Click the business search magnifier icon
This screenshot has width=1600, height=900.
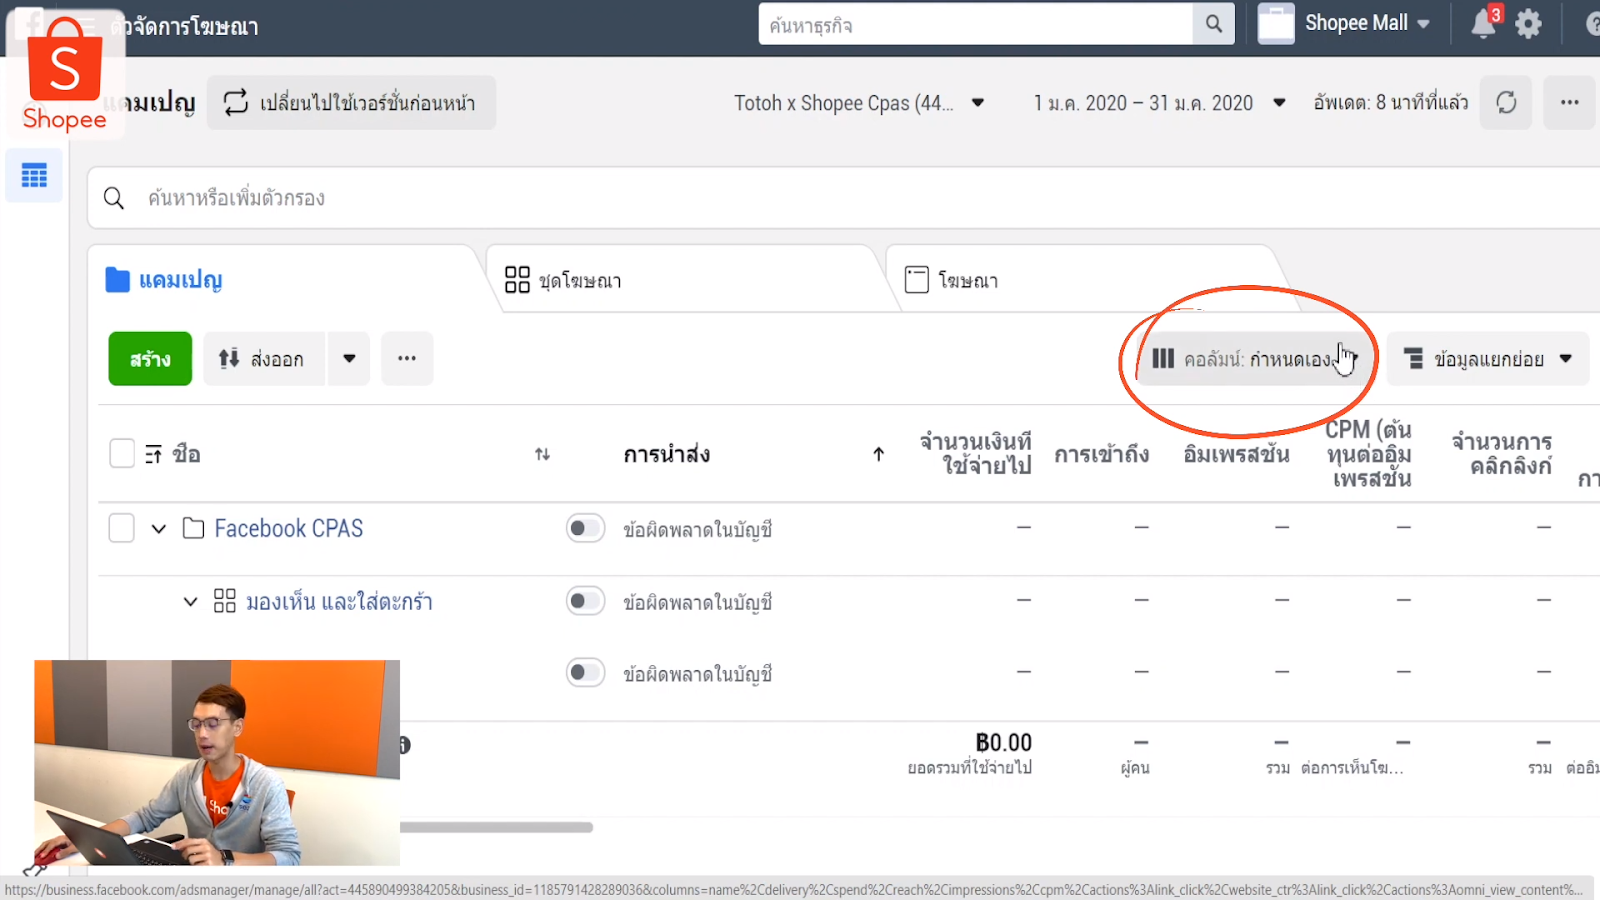click(x=1213, y=24)
